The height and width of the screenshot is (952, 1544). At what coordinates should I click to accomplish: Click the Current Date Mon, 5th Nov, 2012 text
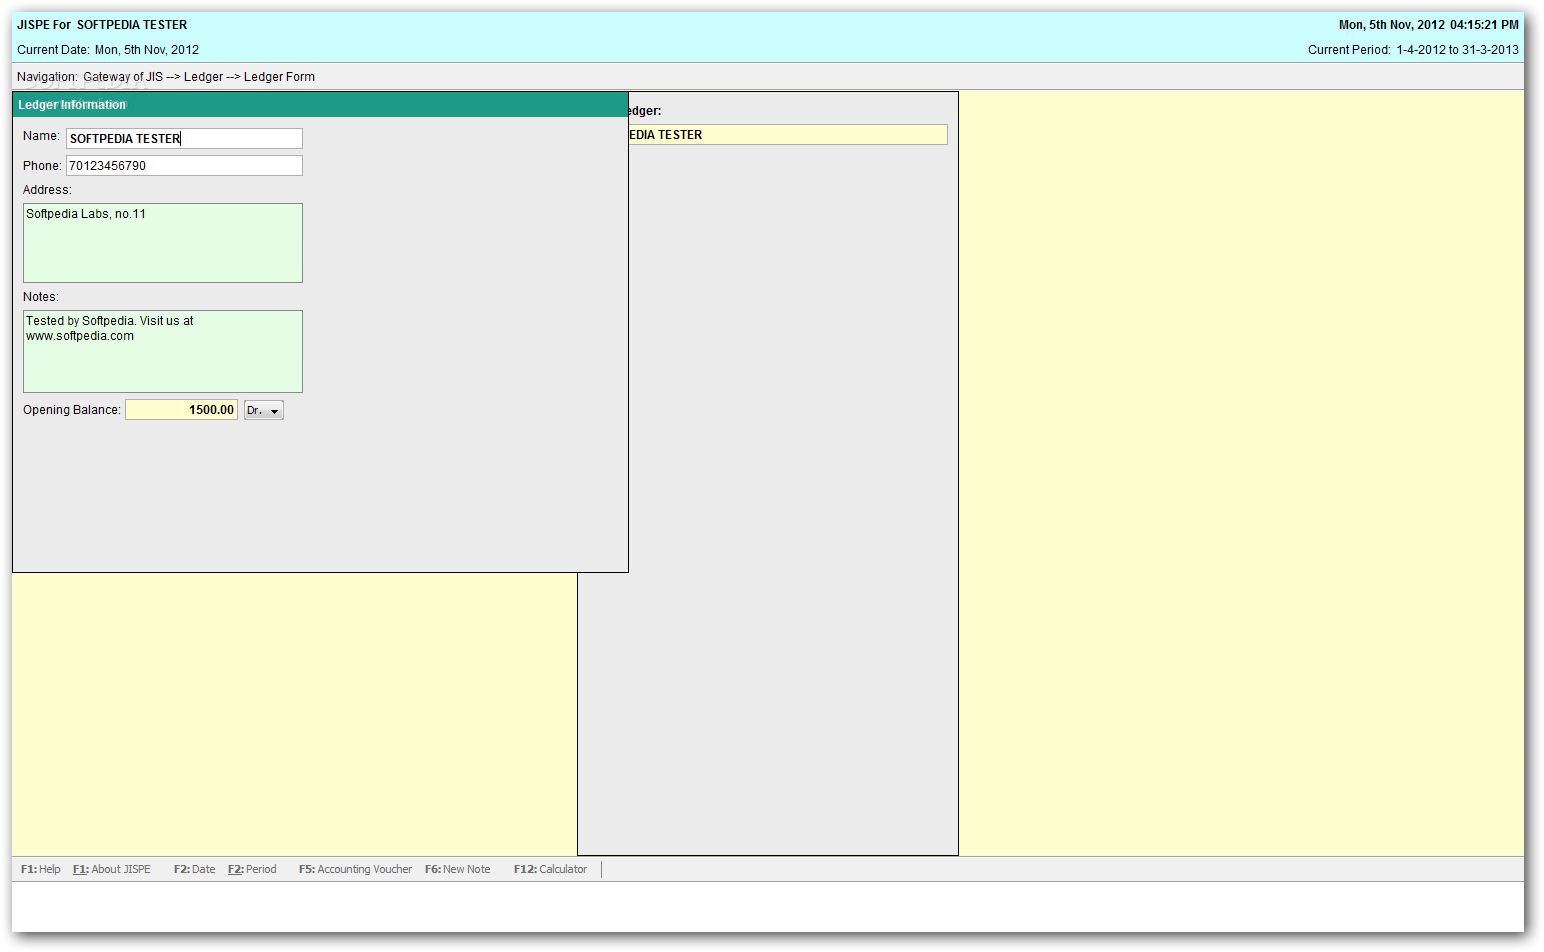coord(108,50)
